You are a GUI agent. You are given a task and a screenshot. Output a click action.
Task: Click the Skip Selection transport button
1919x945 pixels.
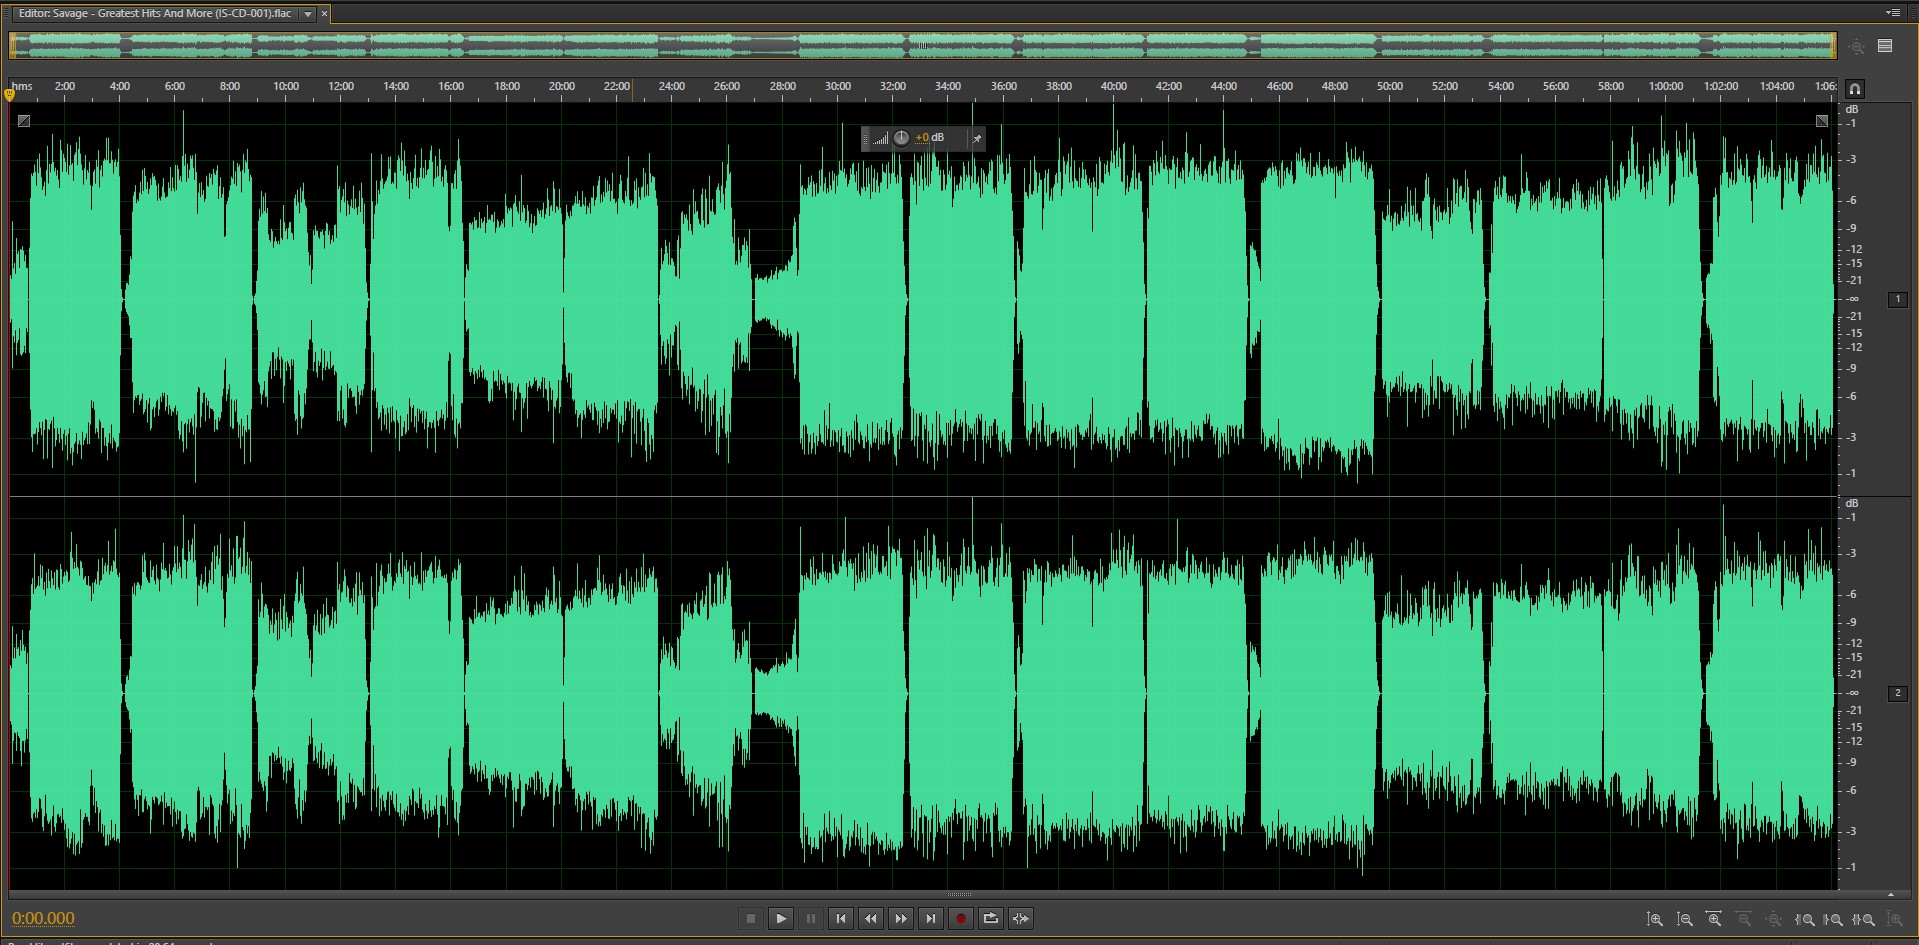coord(1021,918)
